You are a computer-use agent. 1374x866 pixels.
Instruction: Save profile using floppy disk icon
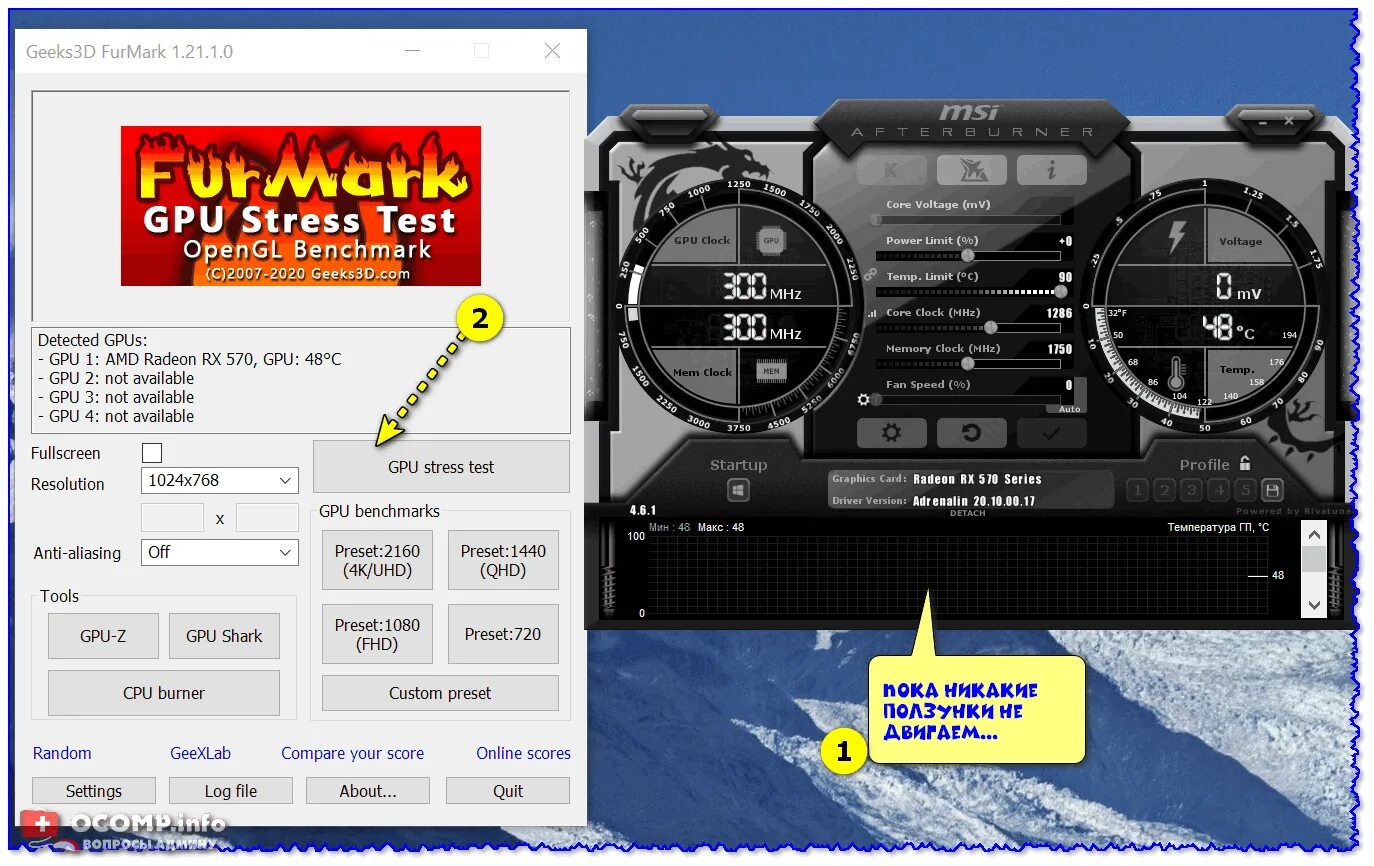[1272, 490]
